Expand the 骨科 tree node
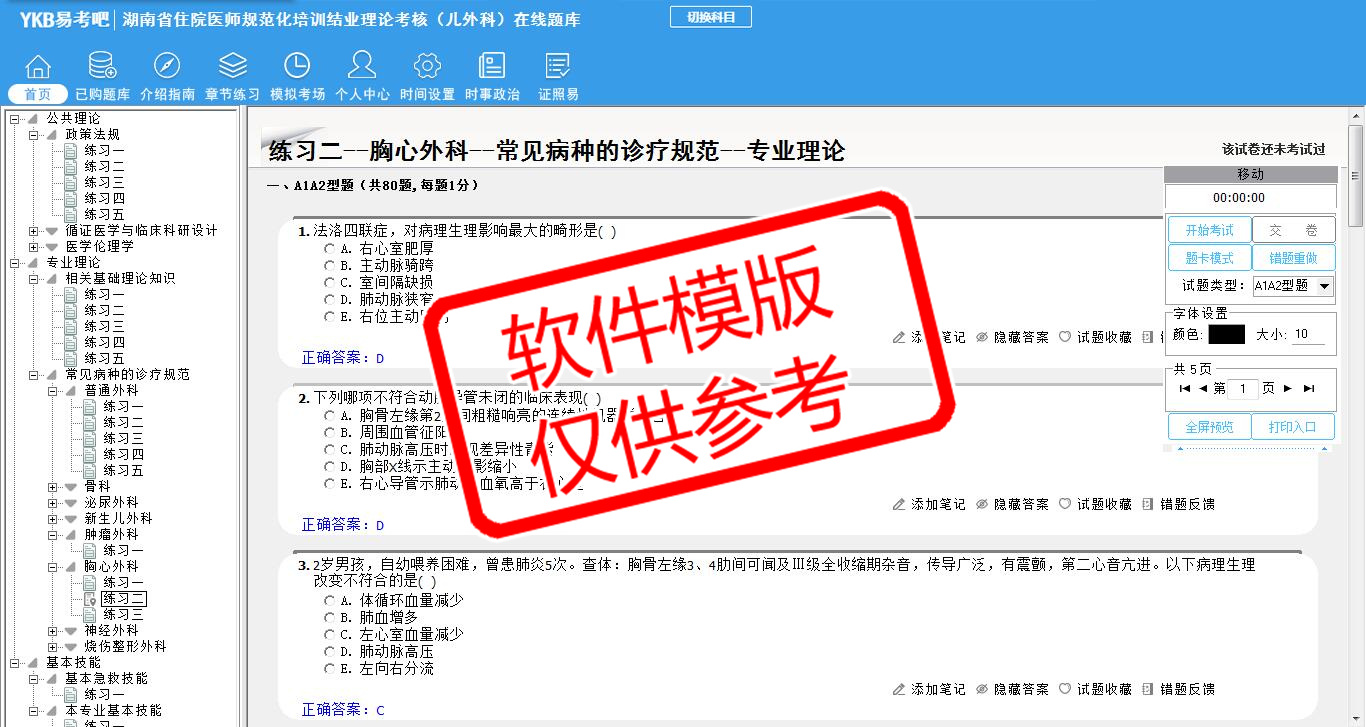 [x=53, y=486]
